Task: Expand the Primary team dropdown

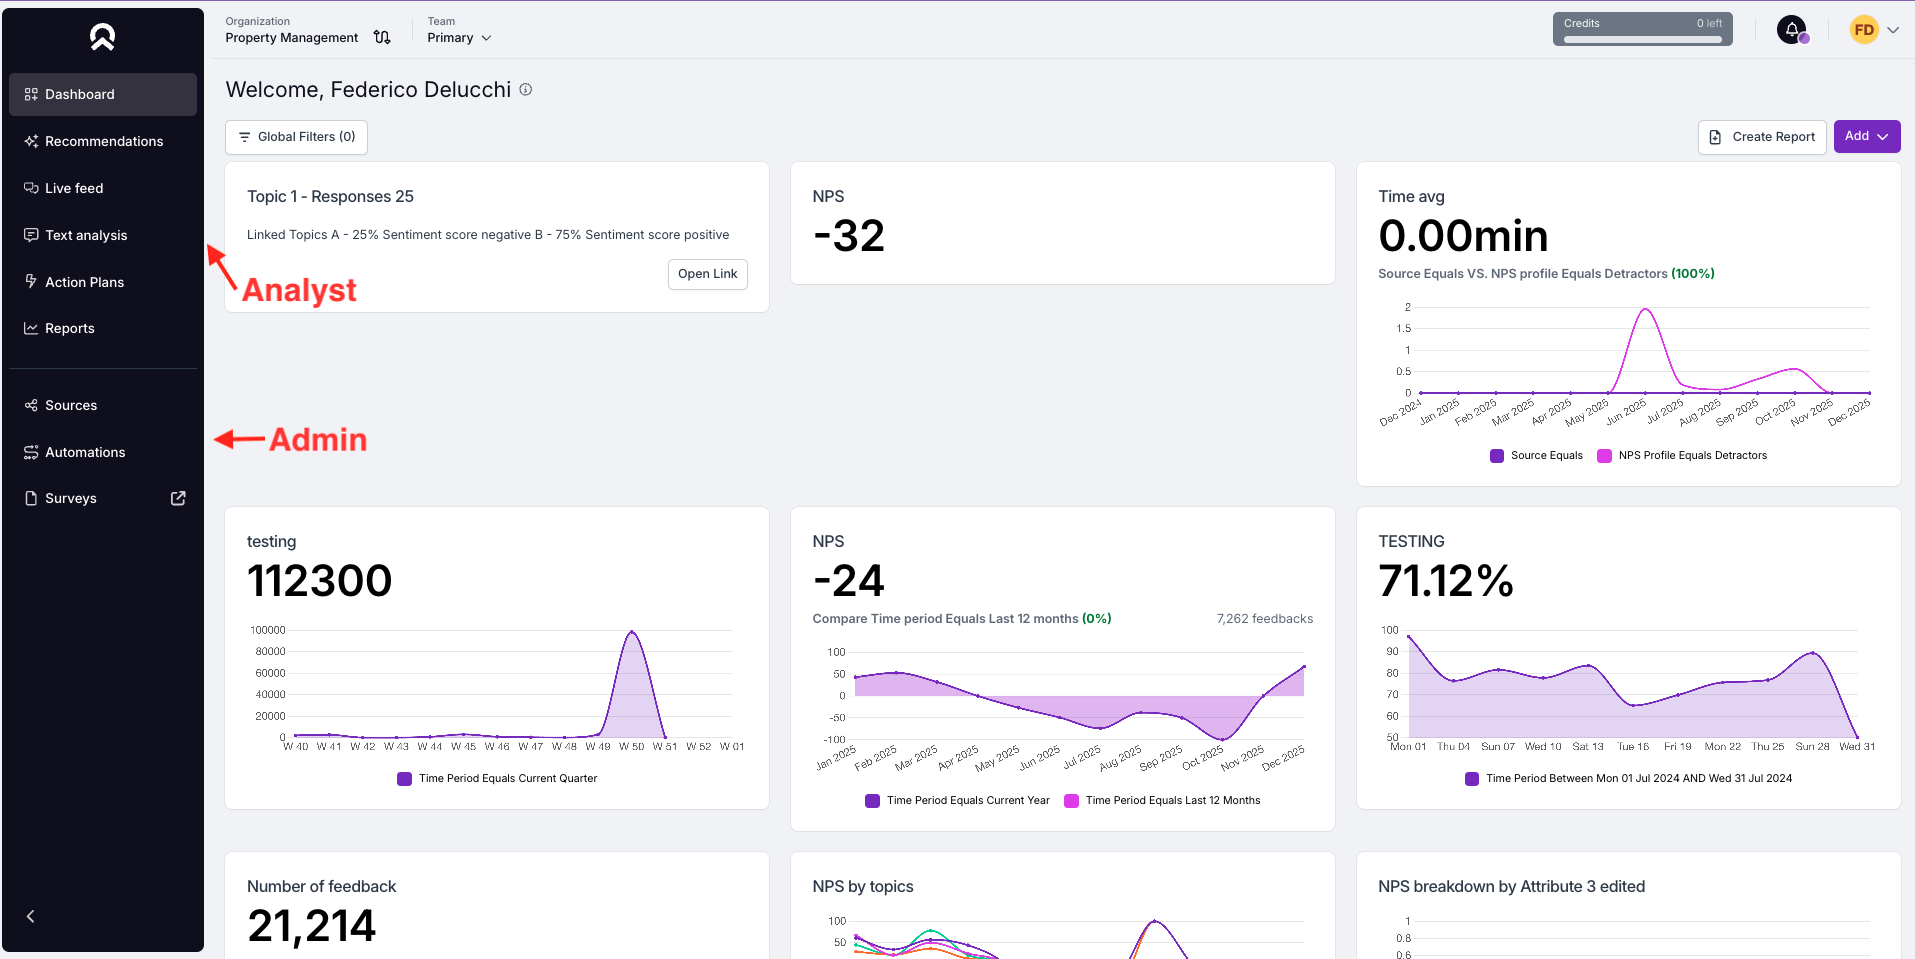Action: click(459, 37)
